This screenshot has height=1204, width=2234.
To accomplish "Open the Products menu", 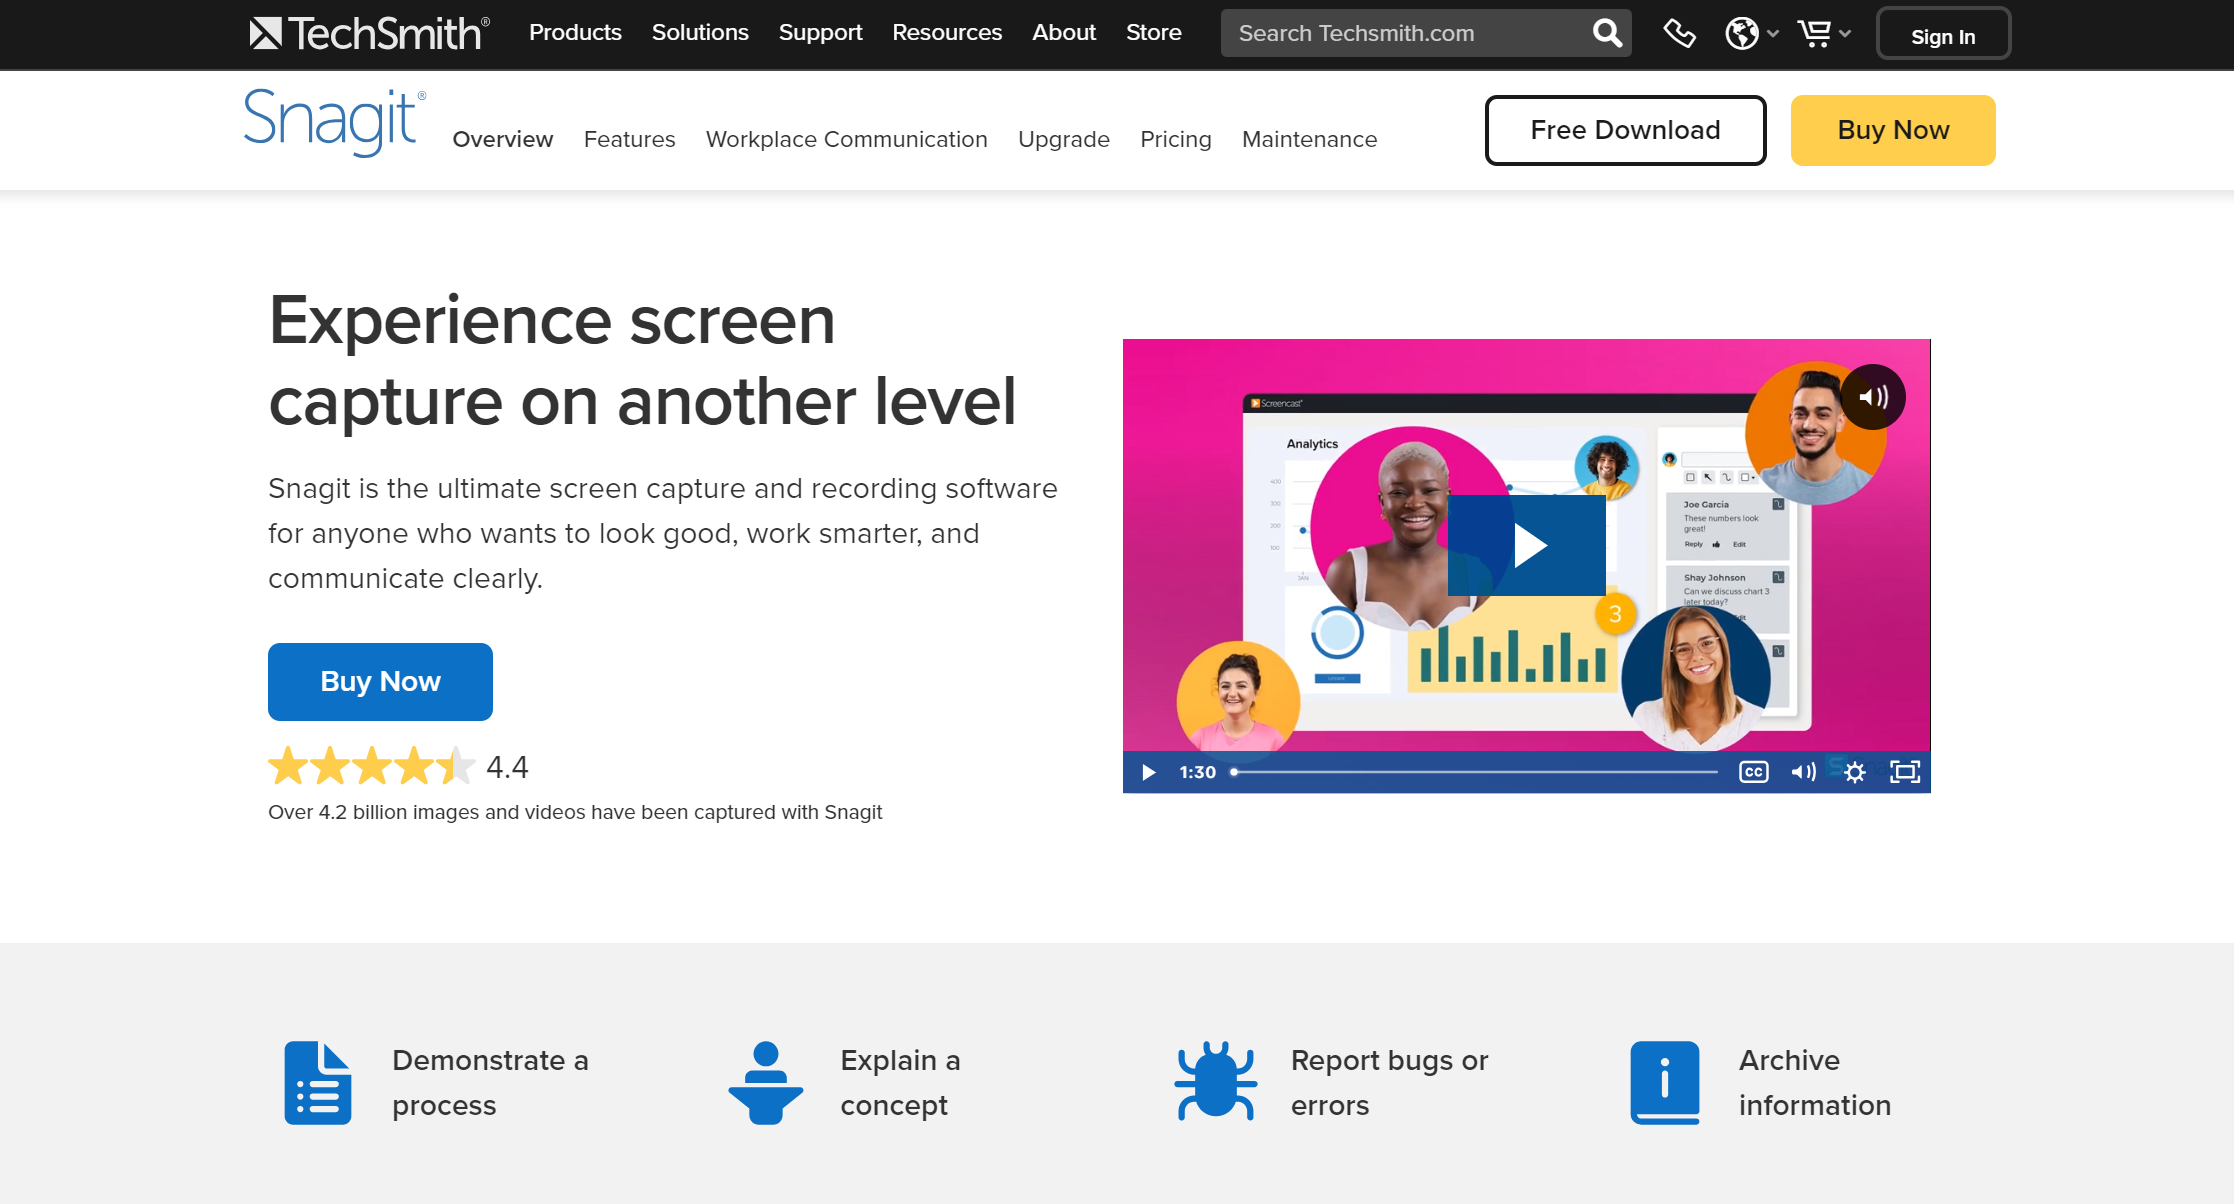I will pyautogui.click(x=575, y=33).
